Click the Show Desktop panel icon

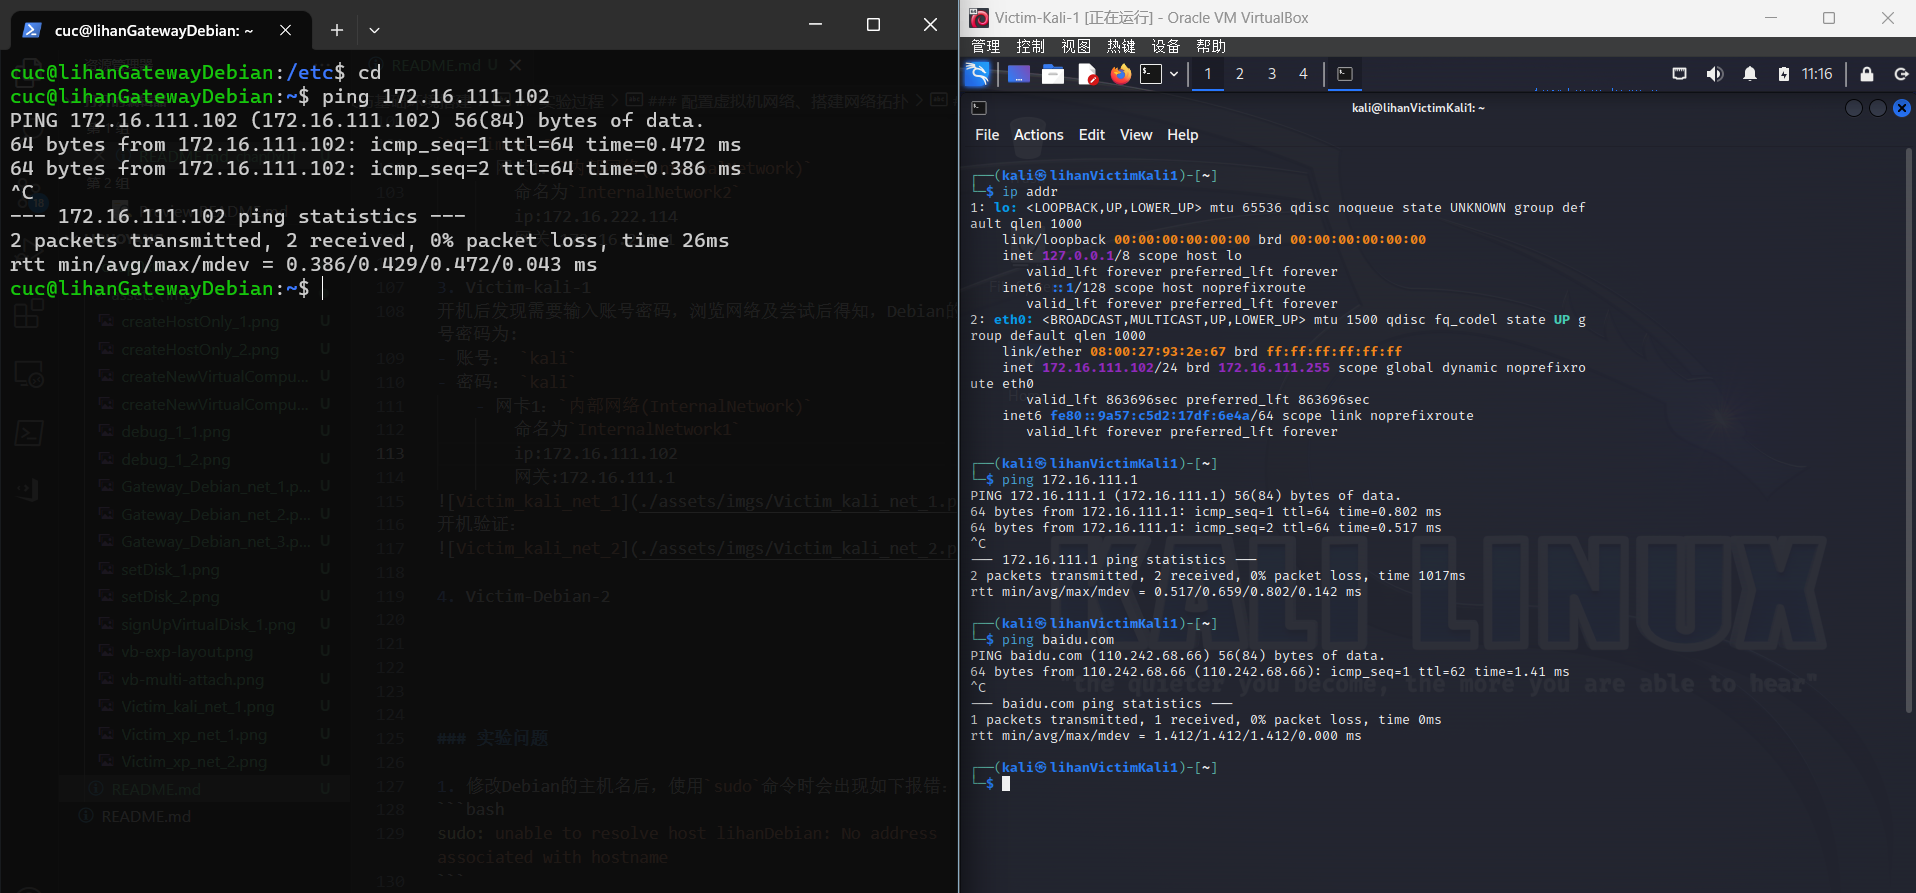click(1018, 74)
